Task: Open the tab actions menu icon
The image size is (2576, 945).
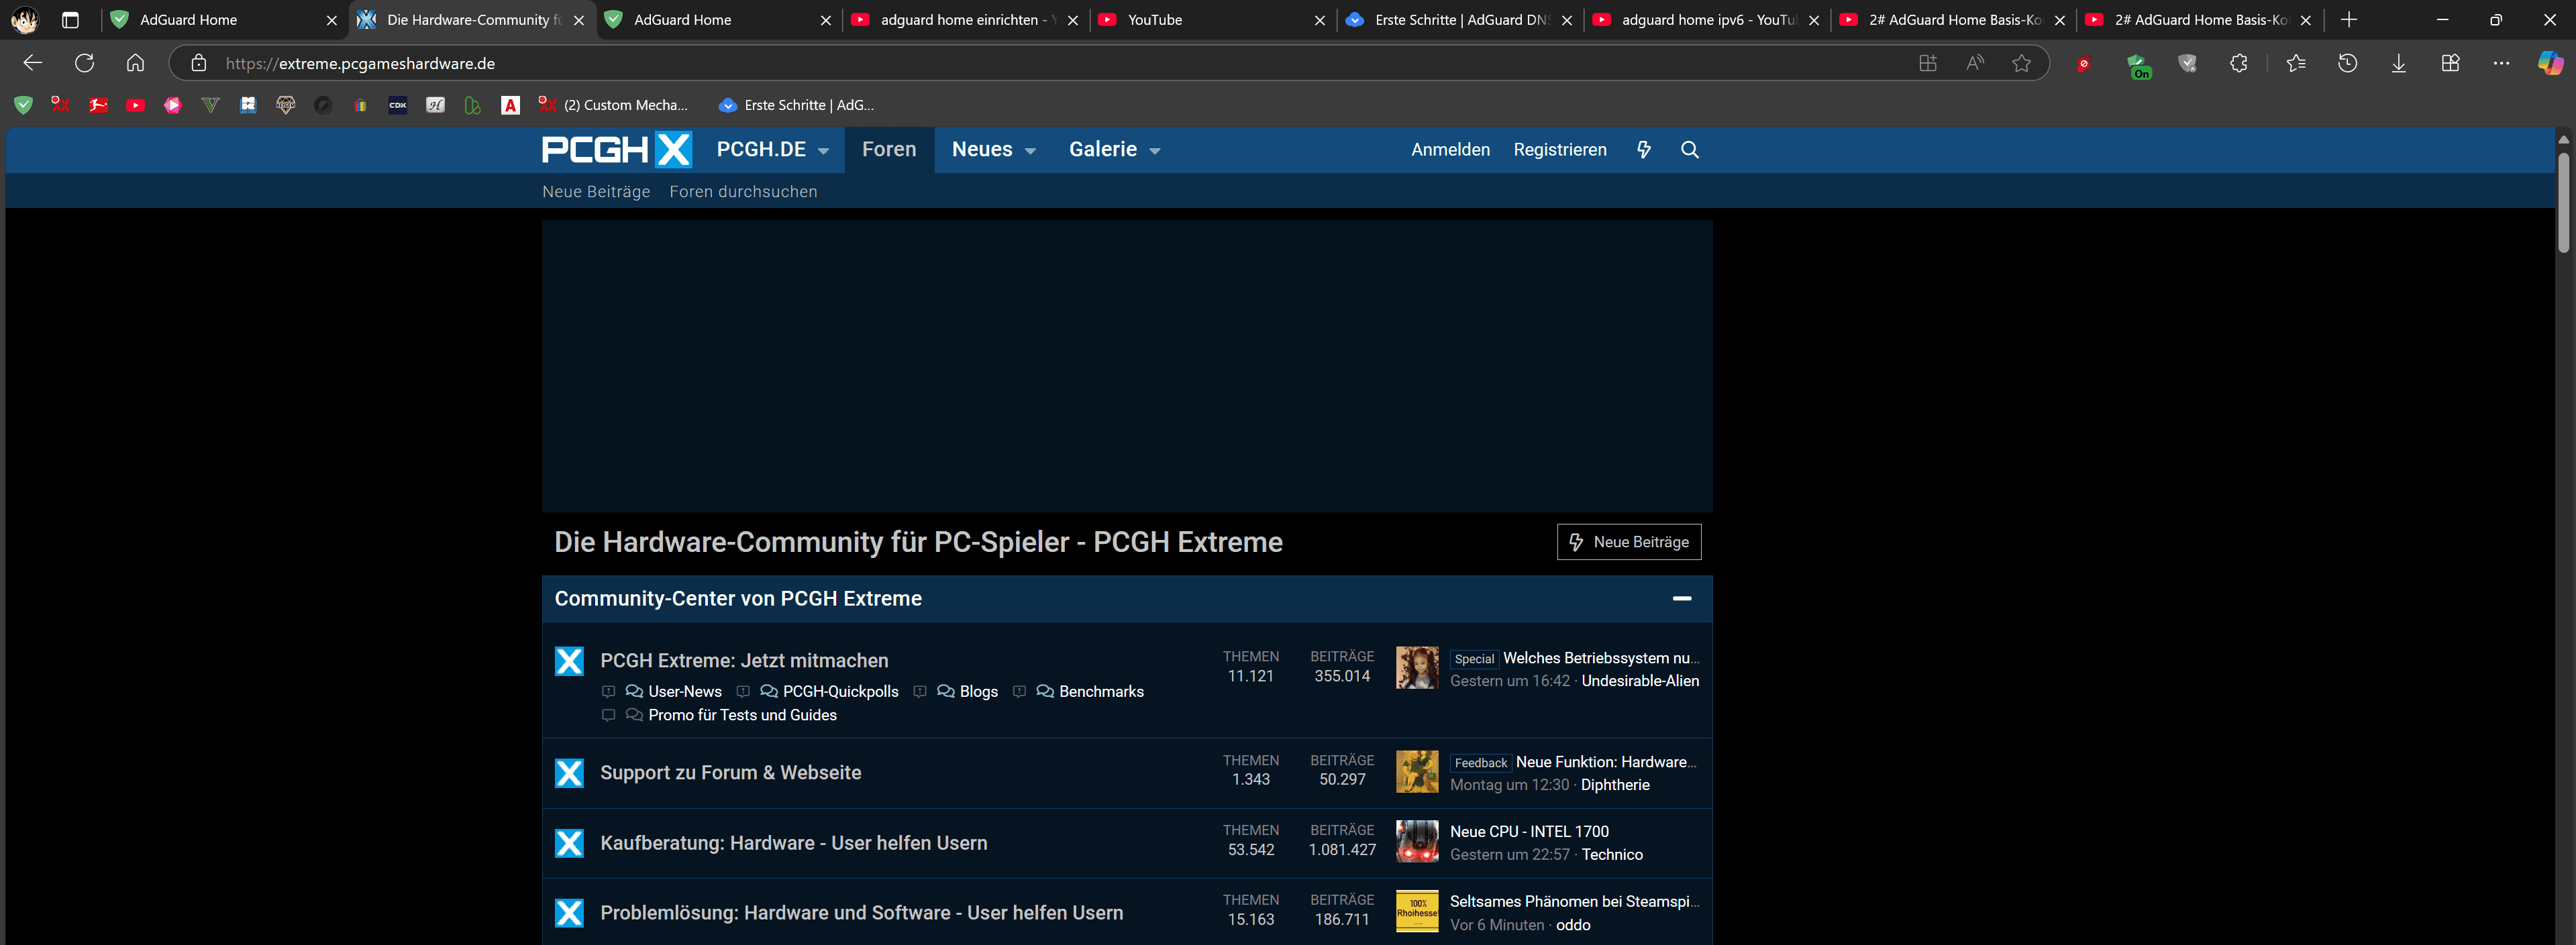Action: pyautogui.click(x=70, y=20)
